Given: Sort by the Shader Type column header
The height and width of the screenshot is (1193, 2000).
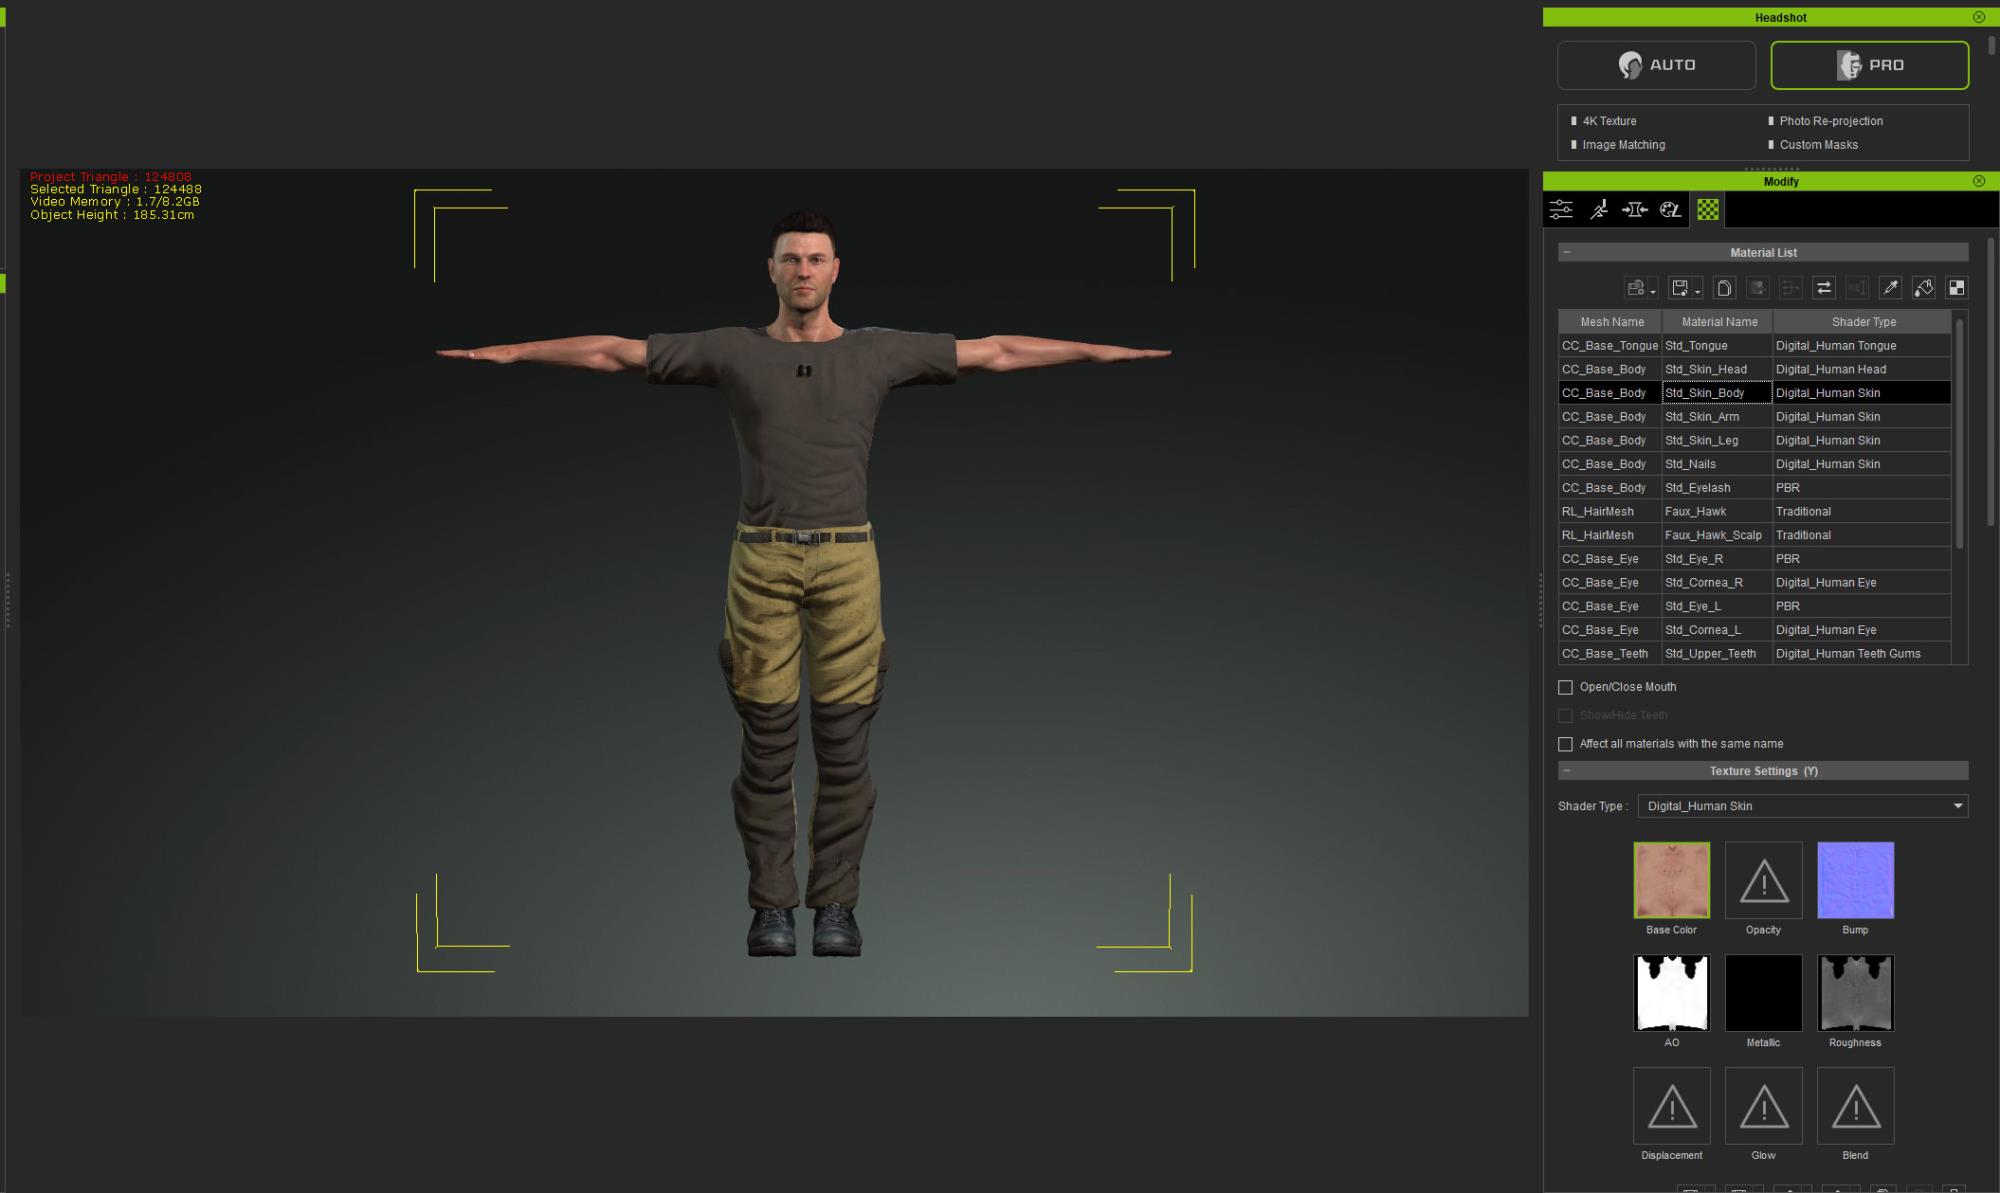Looking at the screenshot, I should (x=1862, y=322).
